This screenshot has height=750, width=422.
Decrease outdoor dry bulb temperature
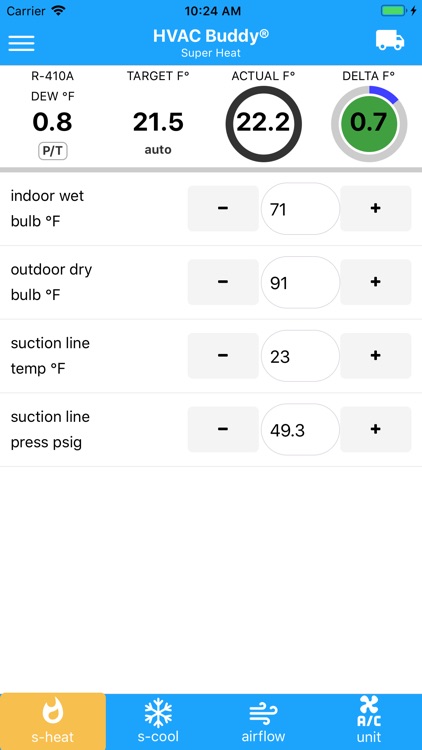tap(223, 282)
